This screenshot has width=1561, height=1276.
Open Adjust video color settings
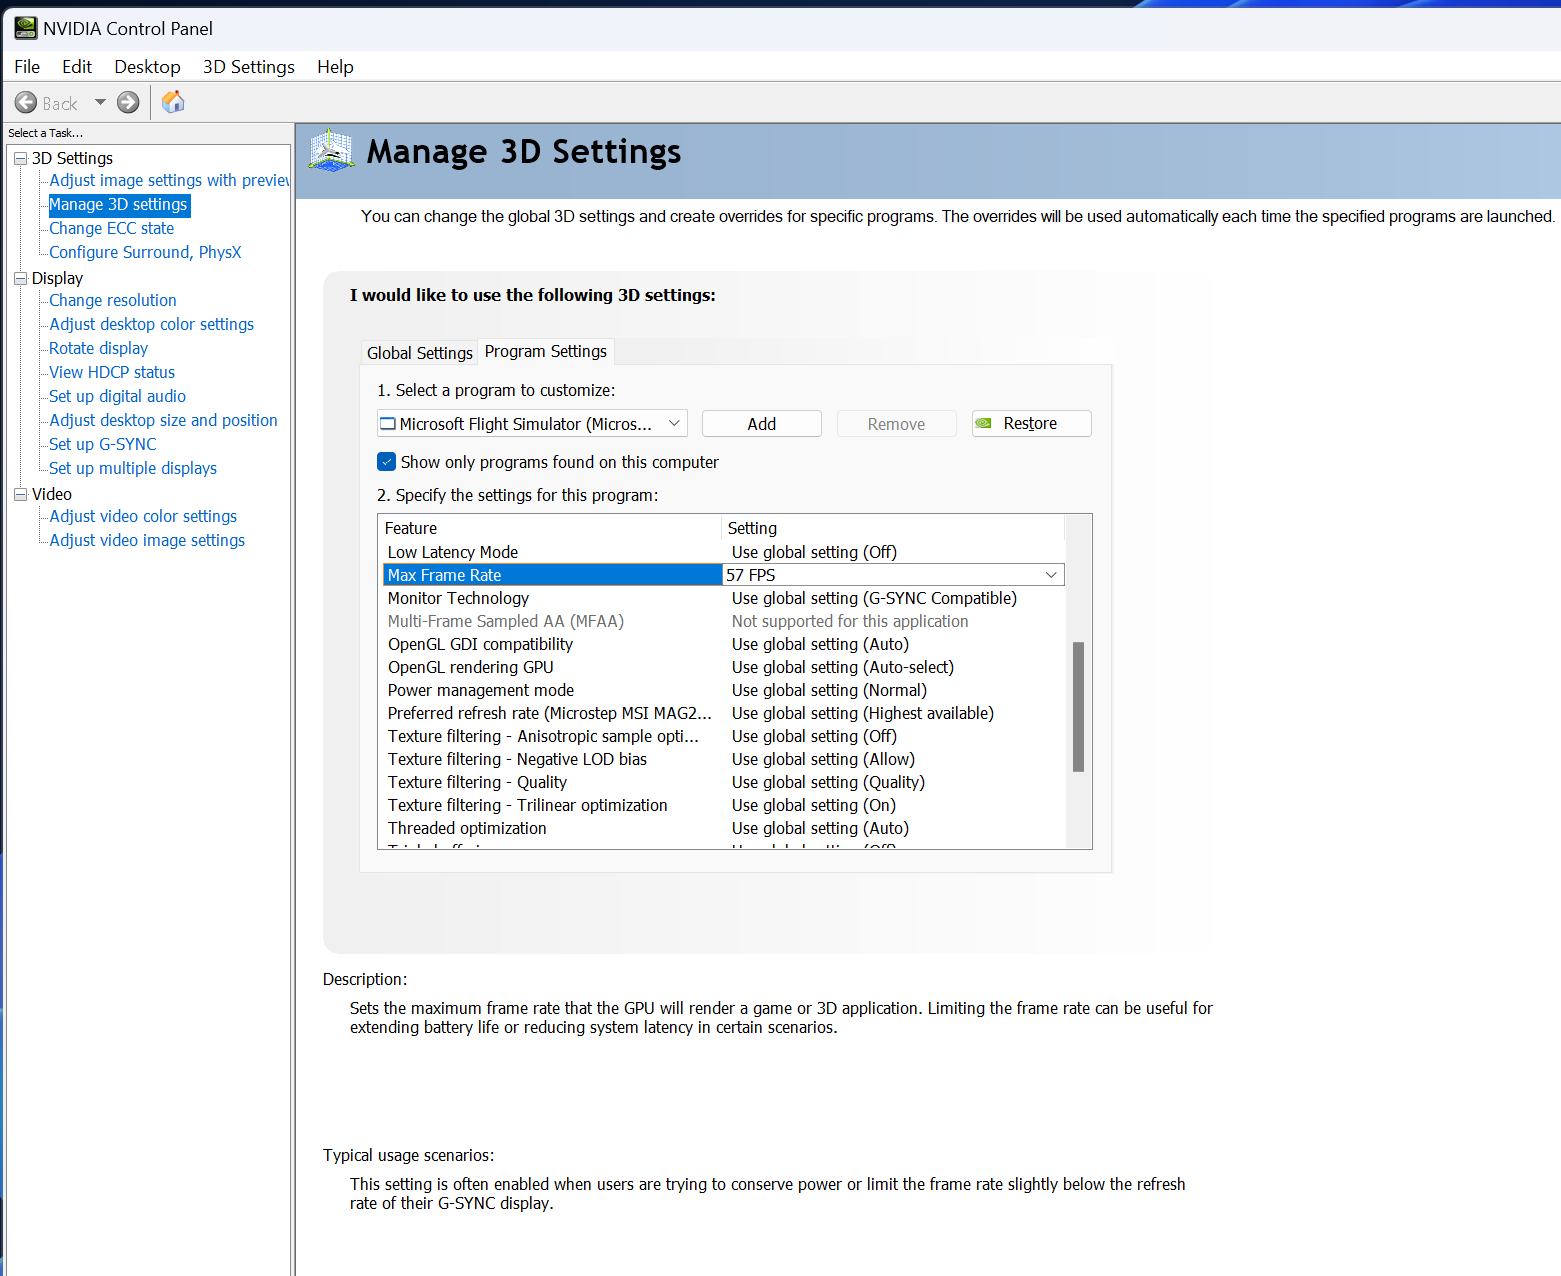[x=144, y=516]
